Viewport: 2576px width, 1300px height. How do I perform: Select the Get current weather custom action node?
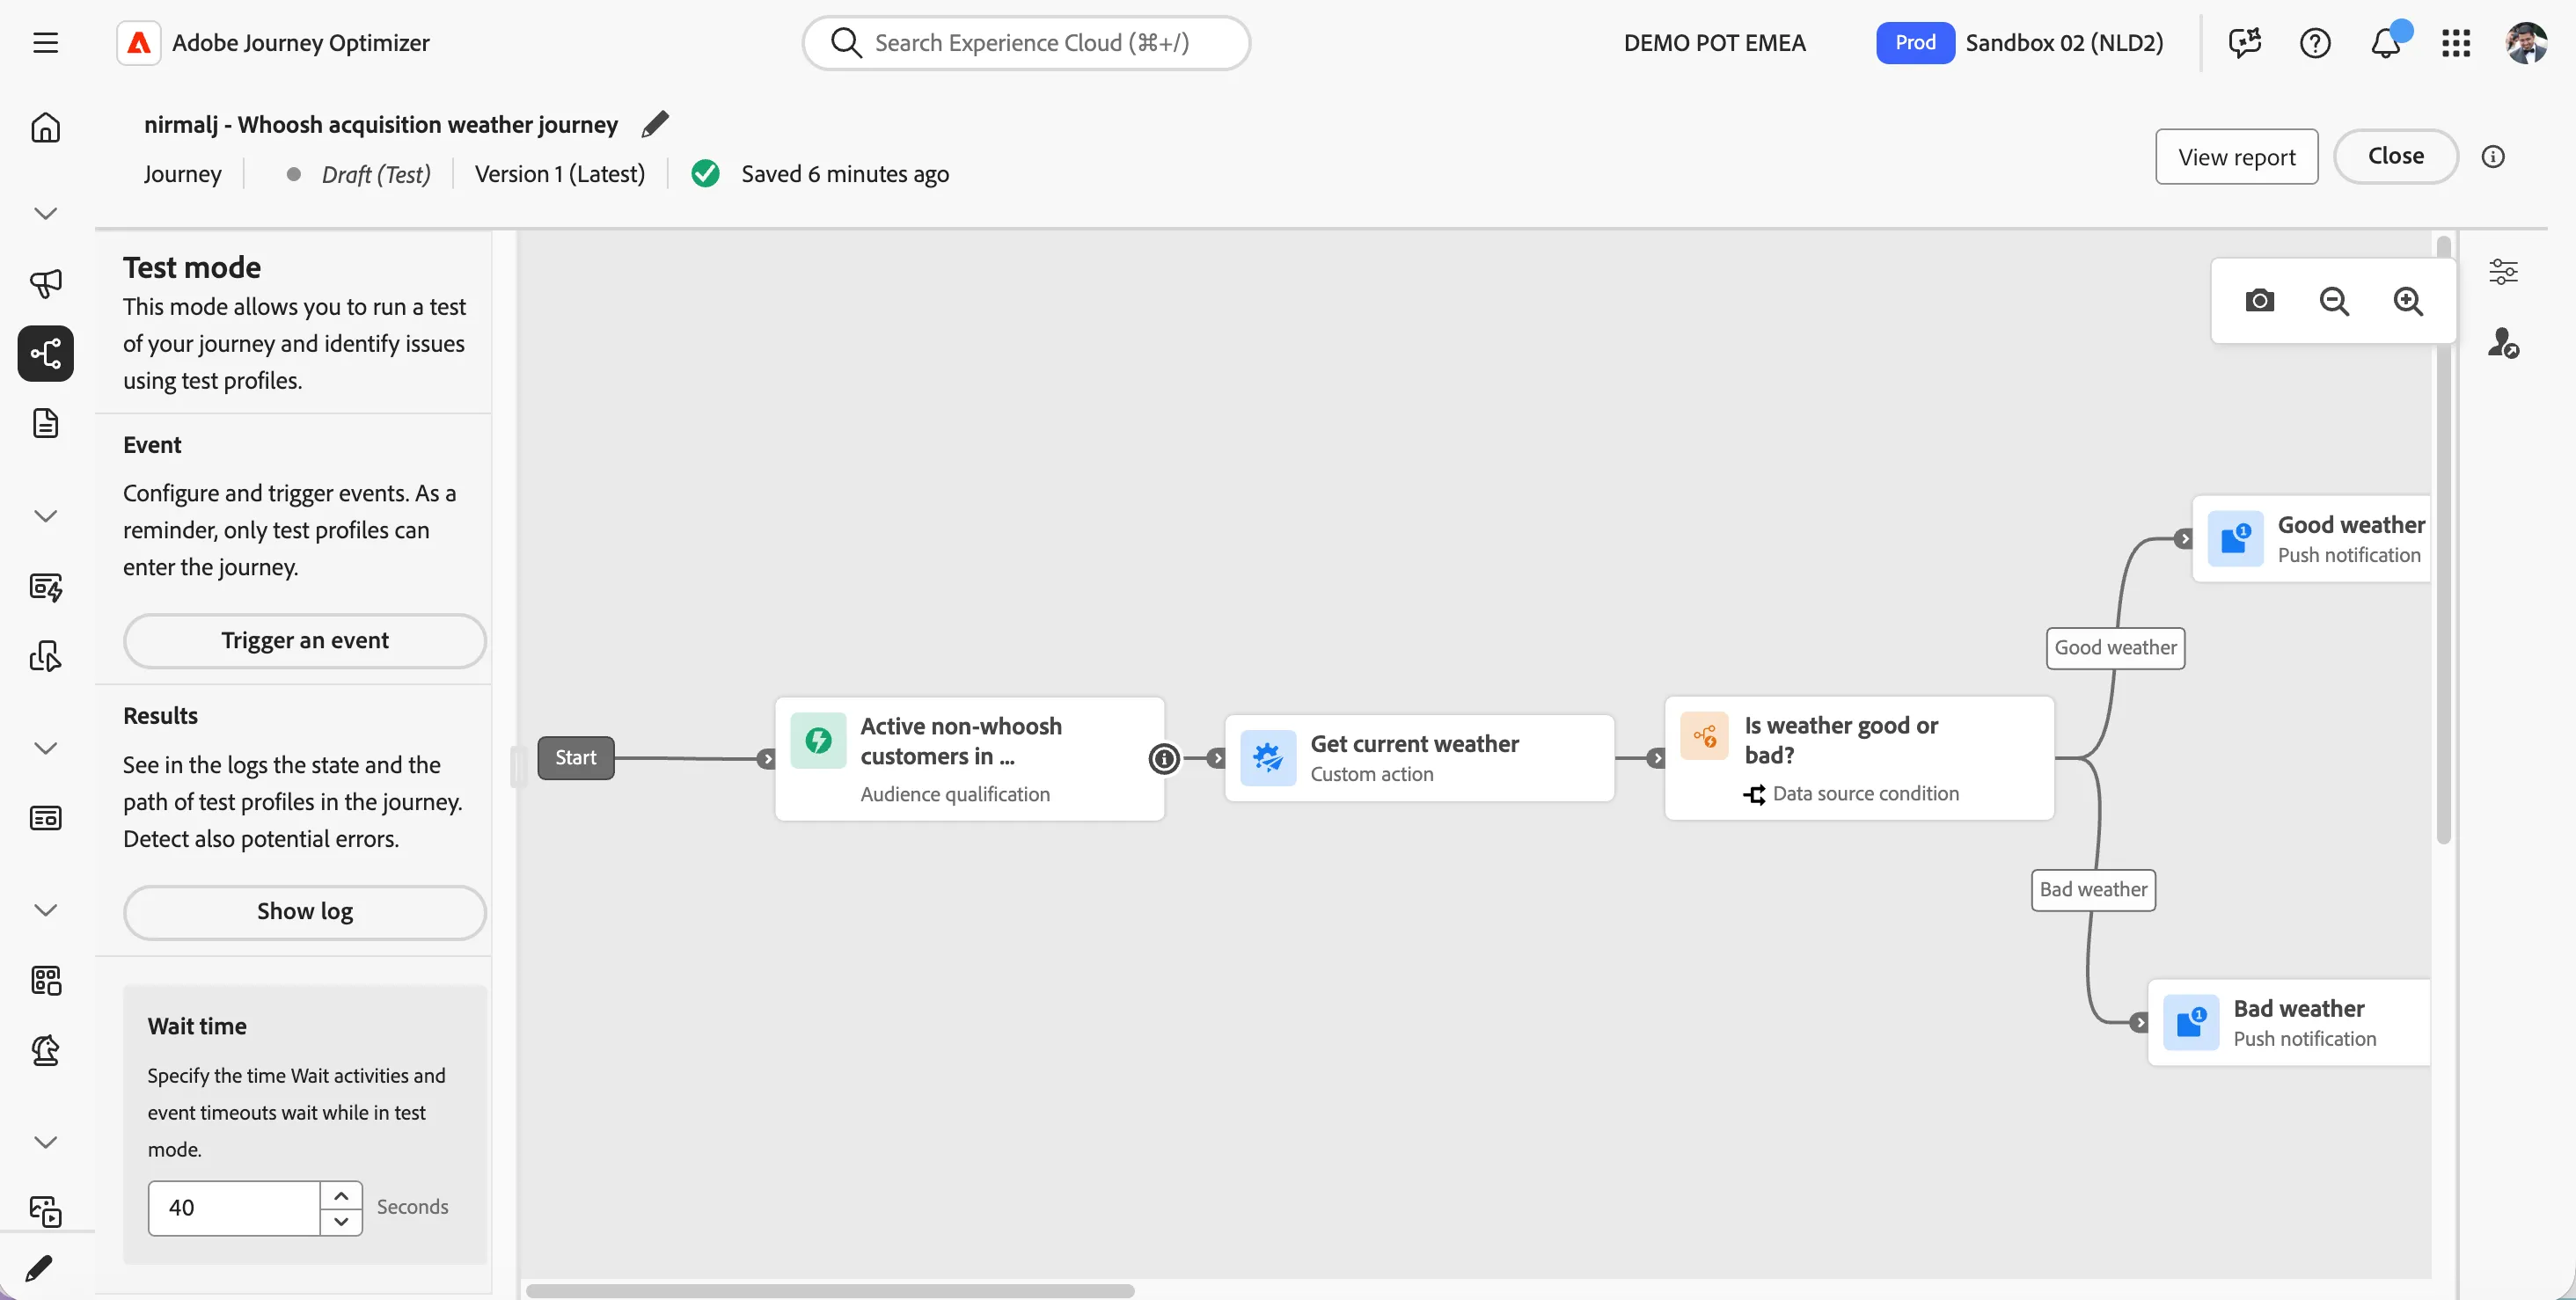1419,758
